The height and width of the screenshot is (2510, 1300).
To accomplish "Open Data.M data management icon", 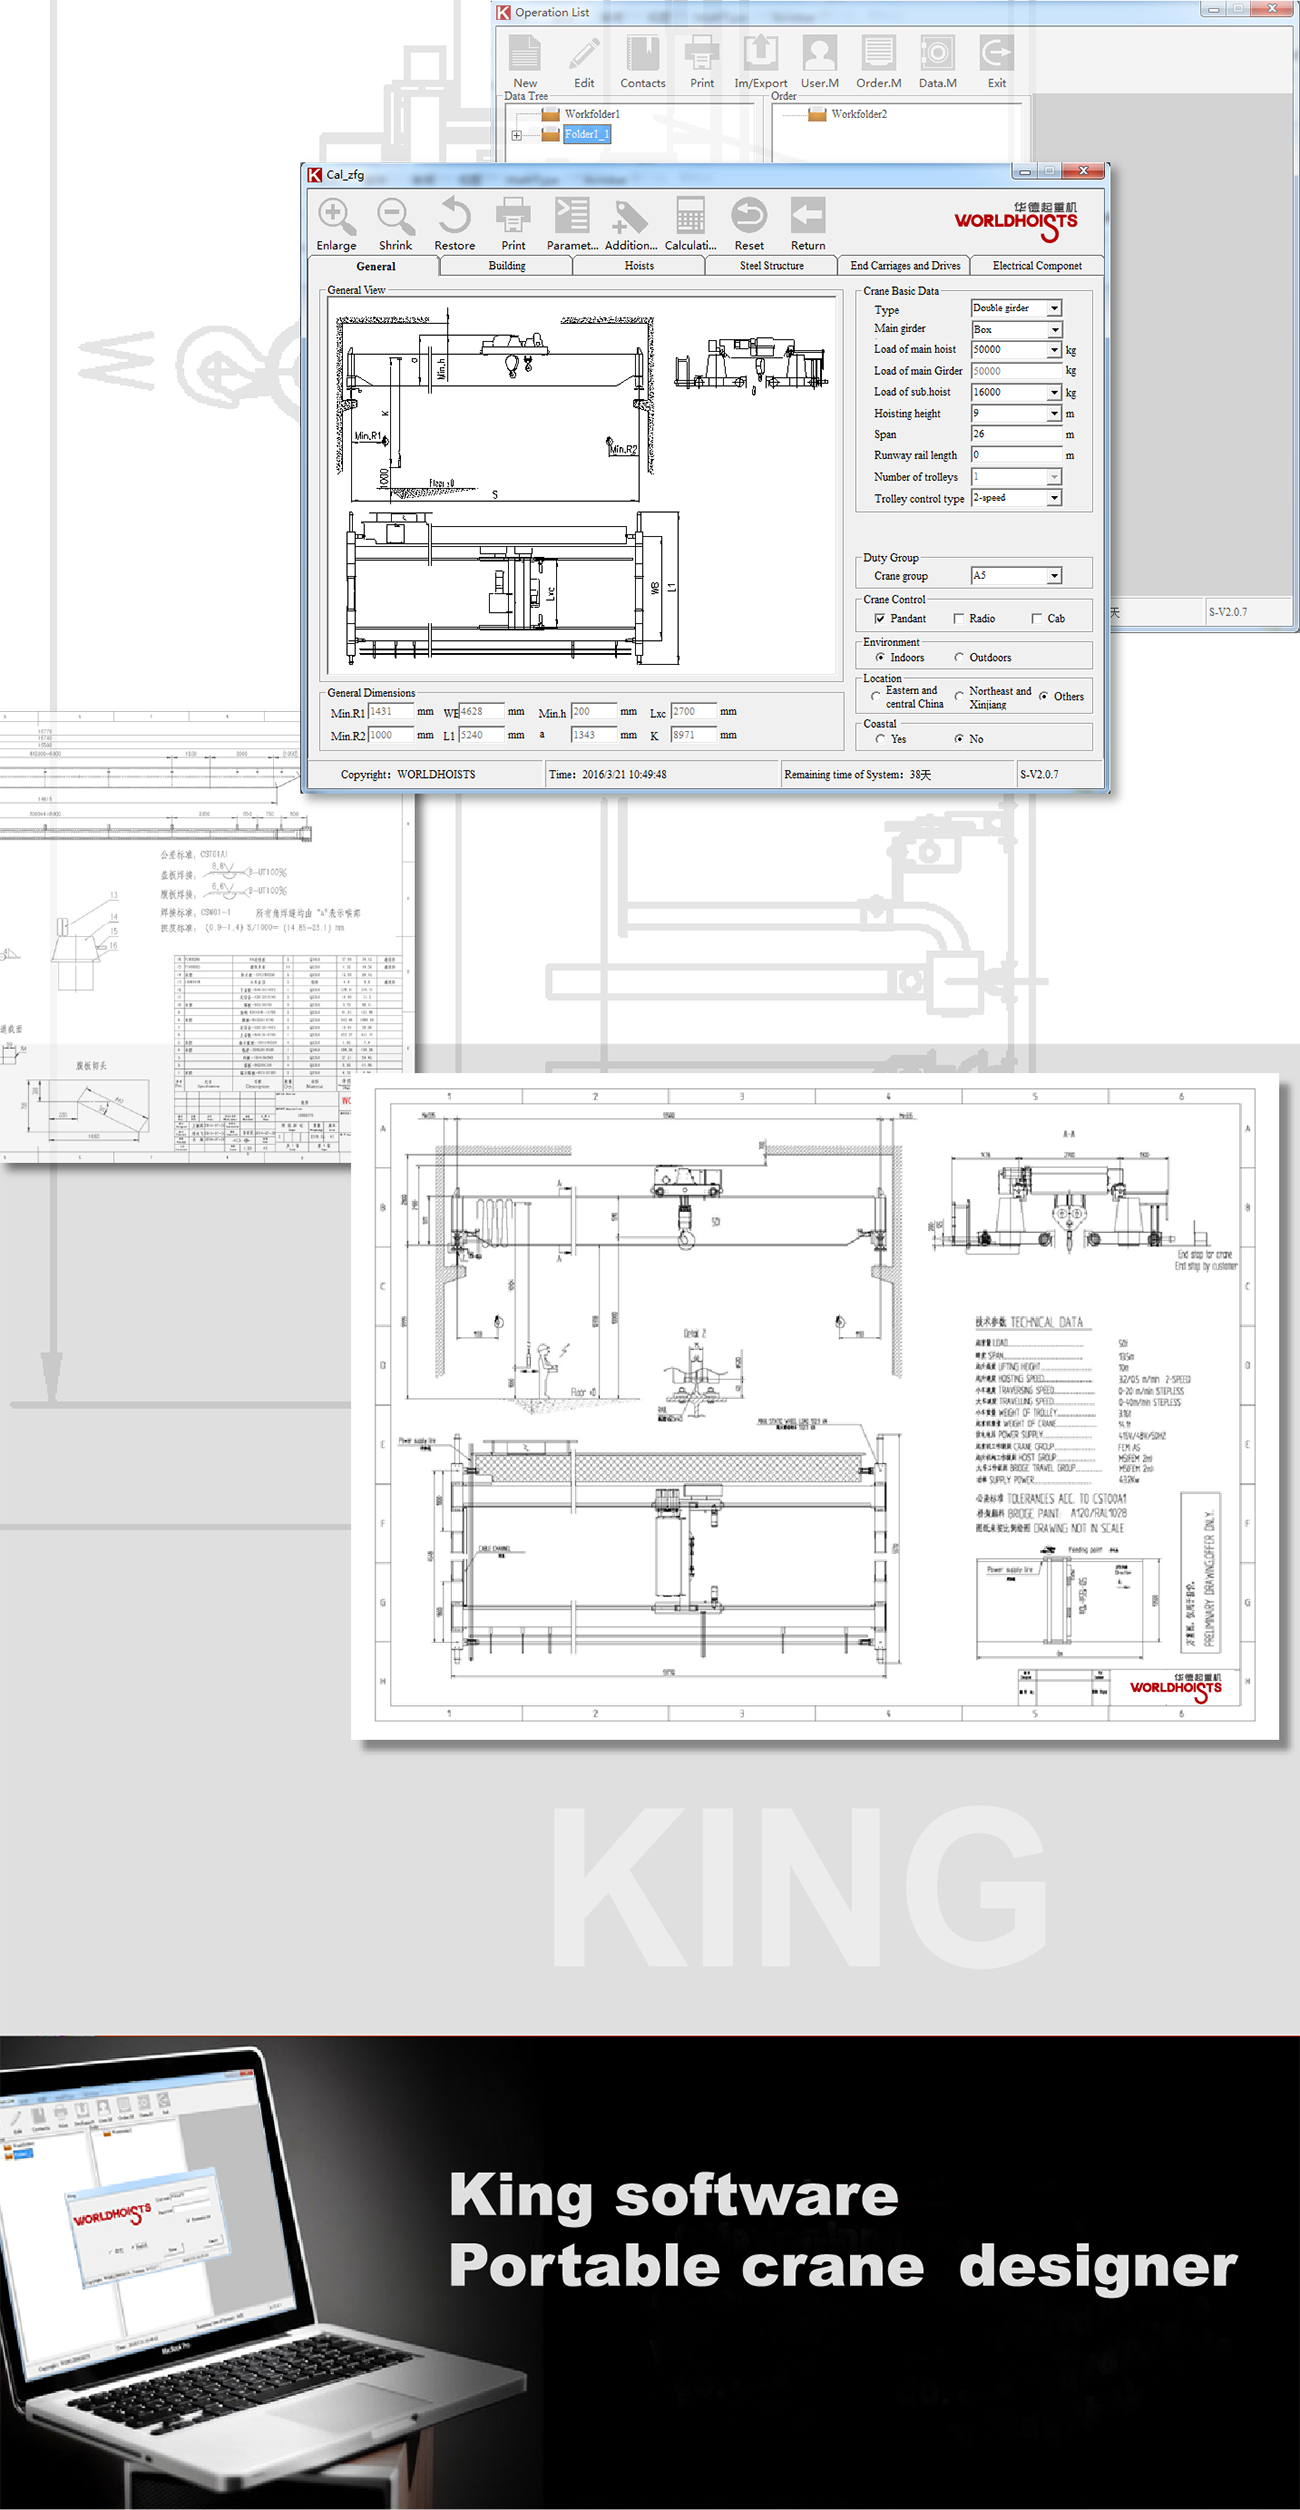I will (938, 53).
